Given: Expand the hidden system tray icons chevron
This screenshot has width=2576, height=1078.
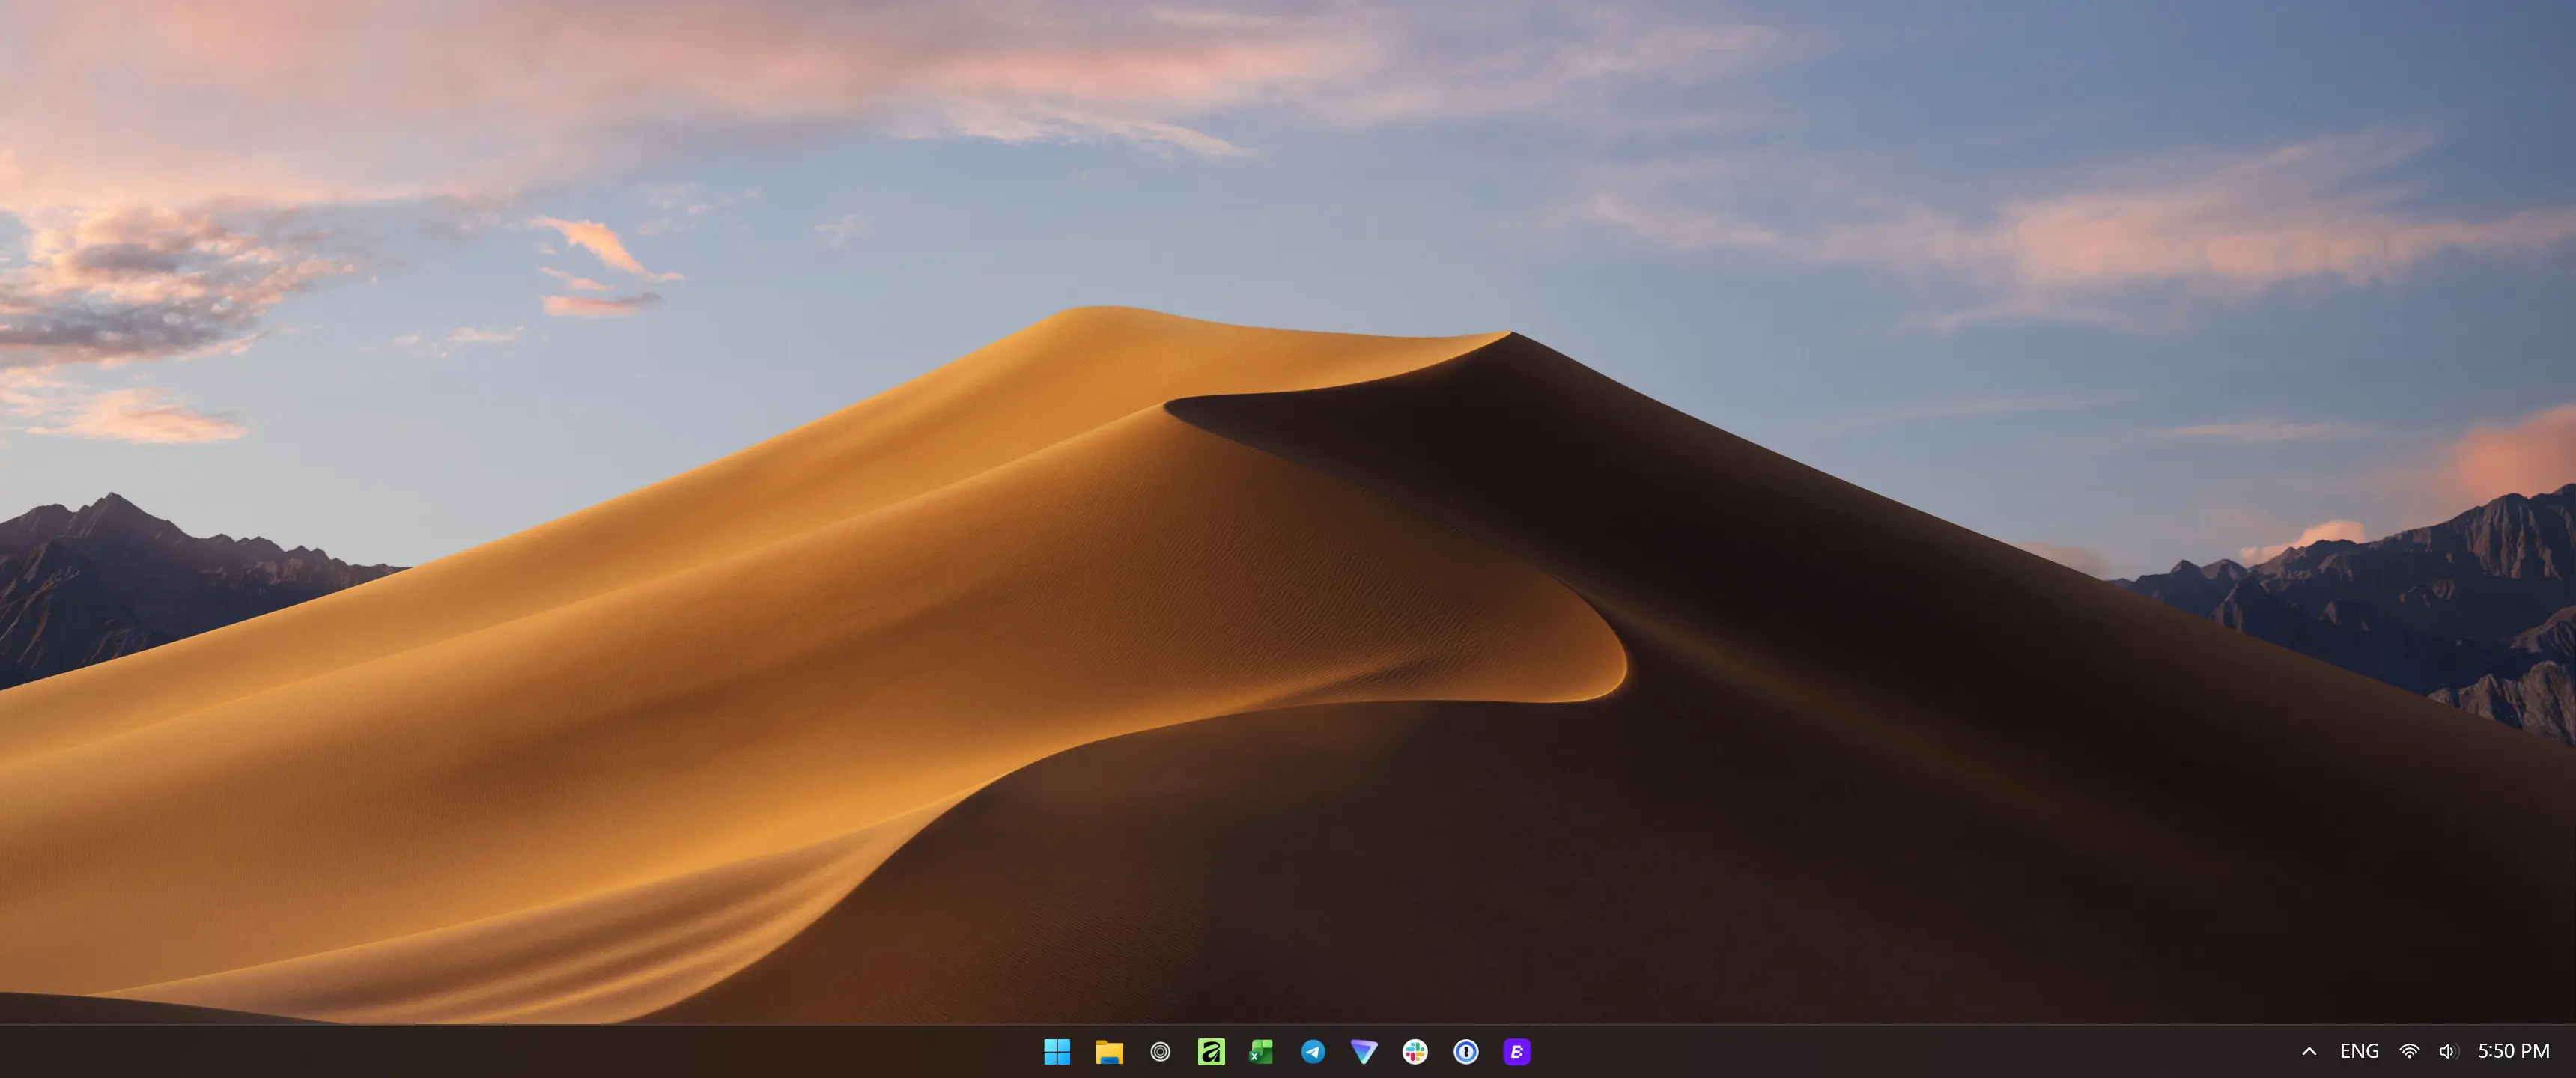Looking at the screenshot, I should point(2309,1051).
